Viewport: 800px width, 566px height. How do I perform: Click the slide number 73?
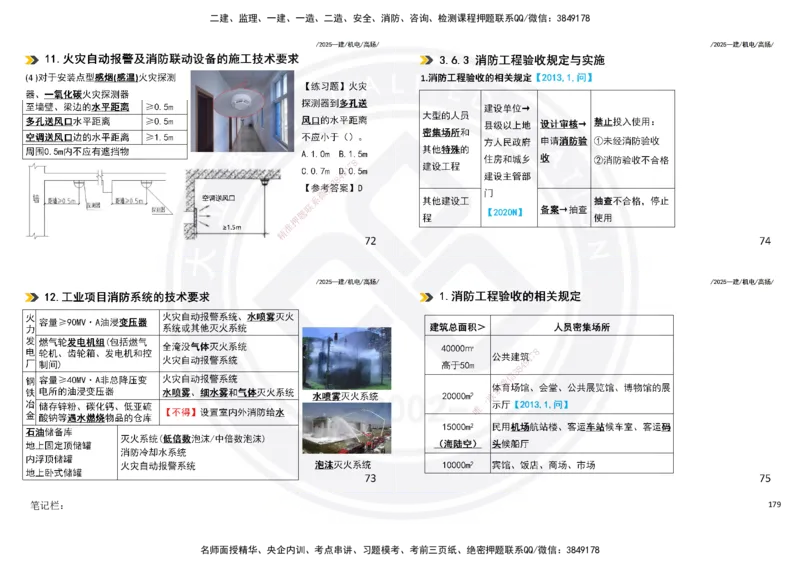pos(370,478)
